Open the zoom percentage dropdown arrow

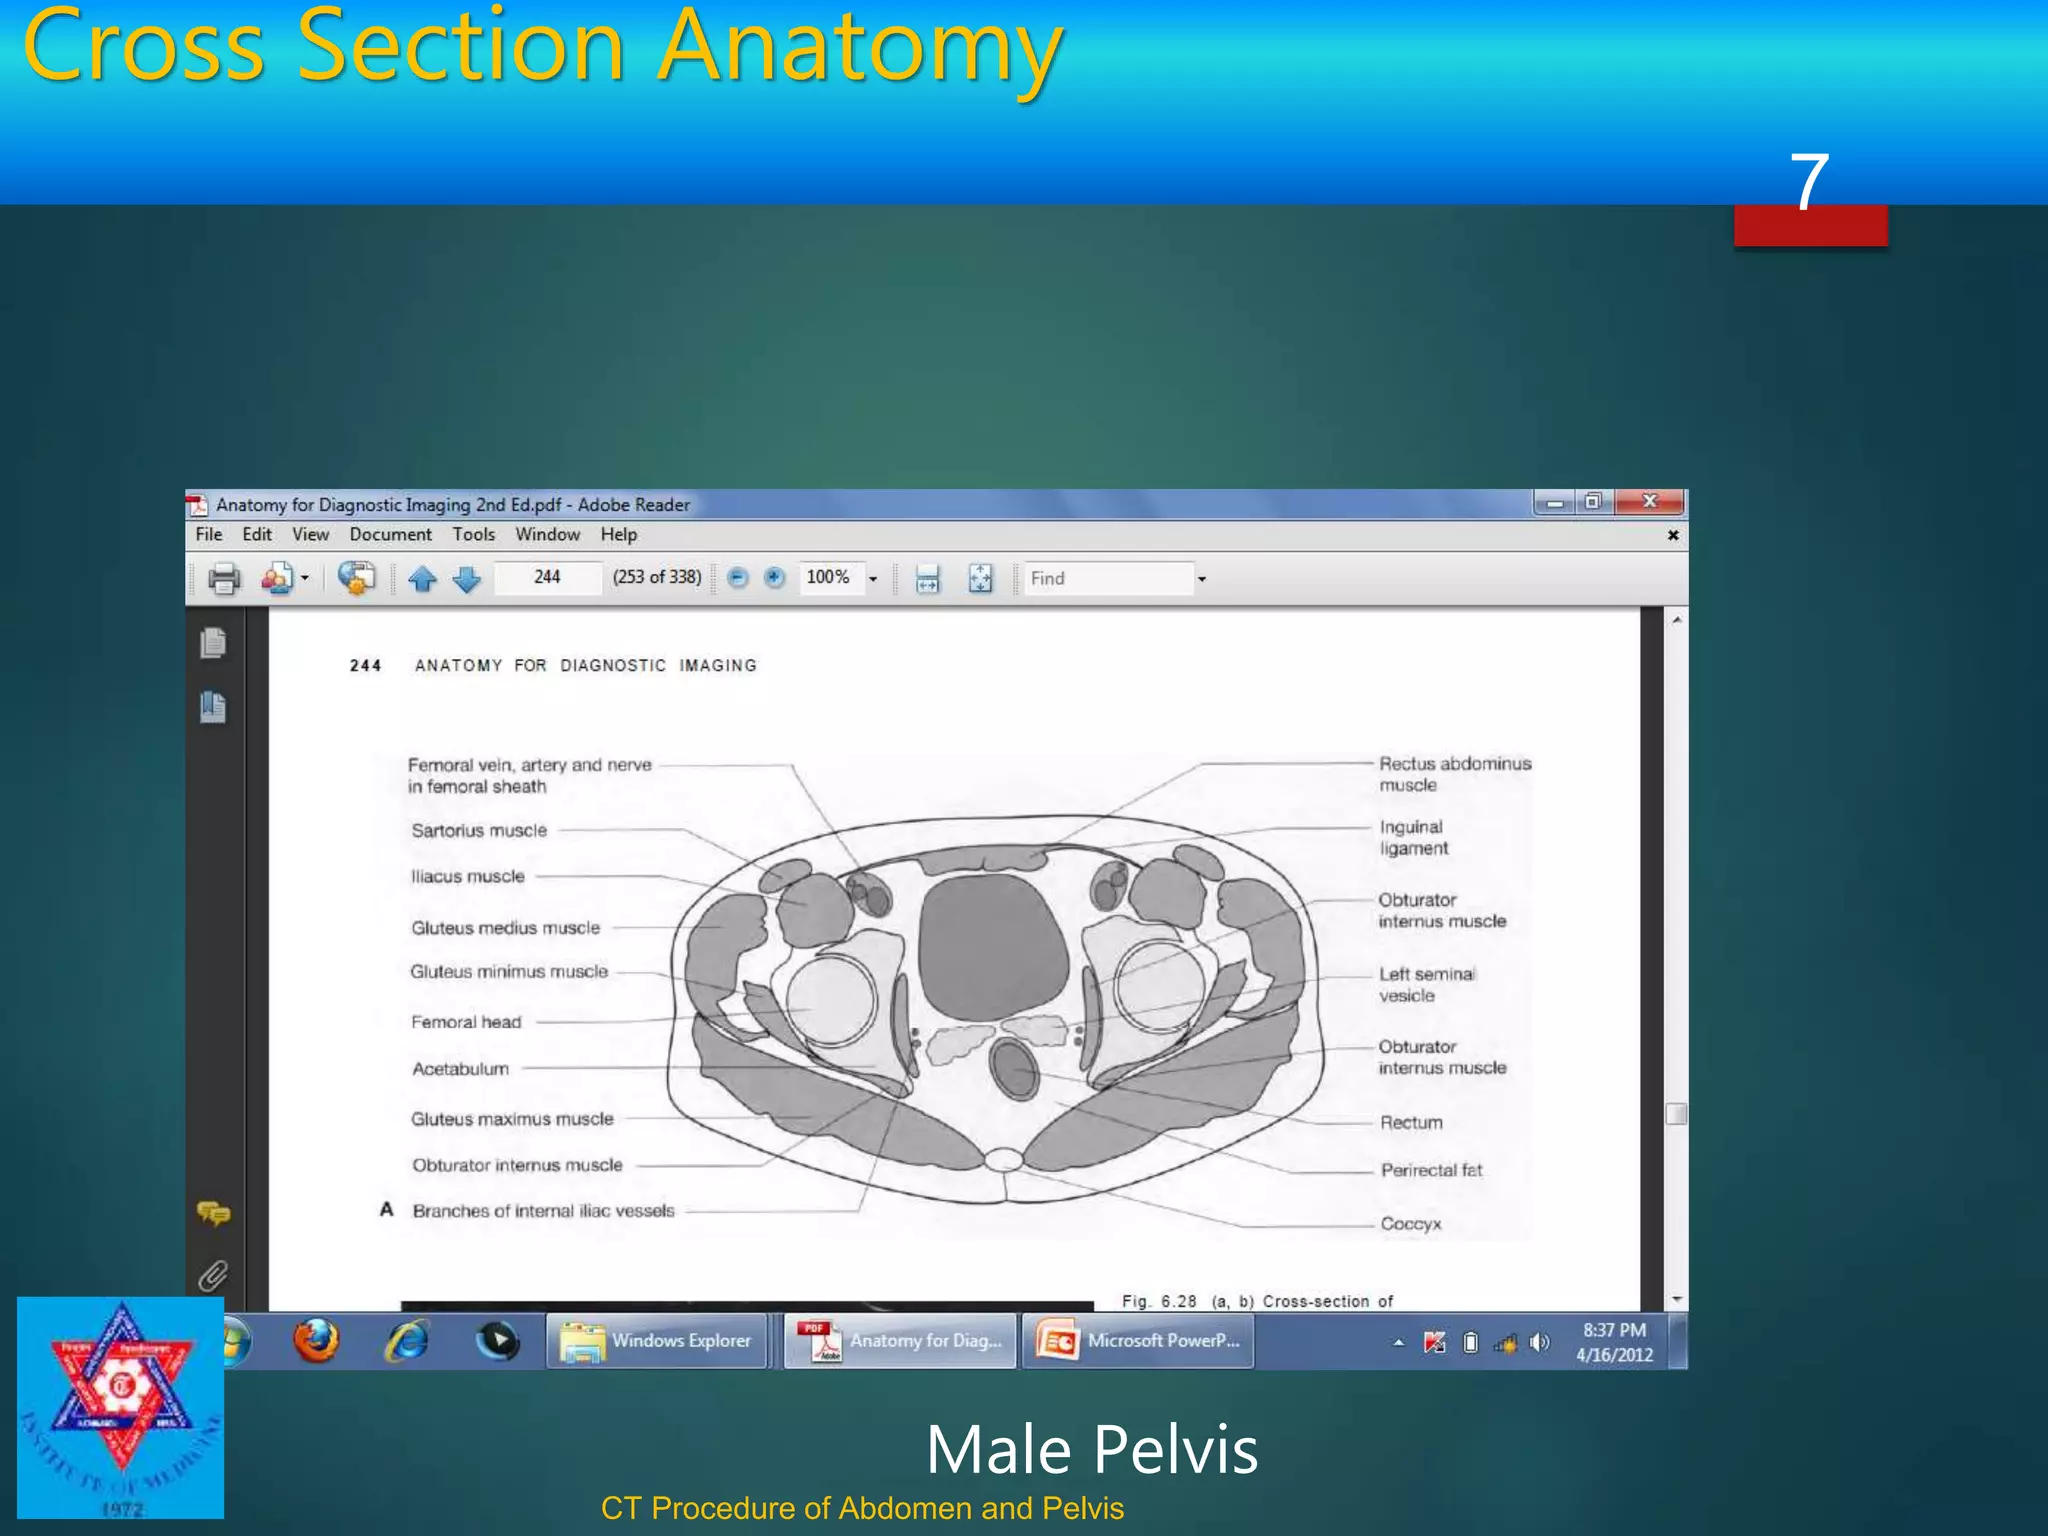pos(873,578)
